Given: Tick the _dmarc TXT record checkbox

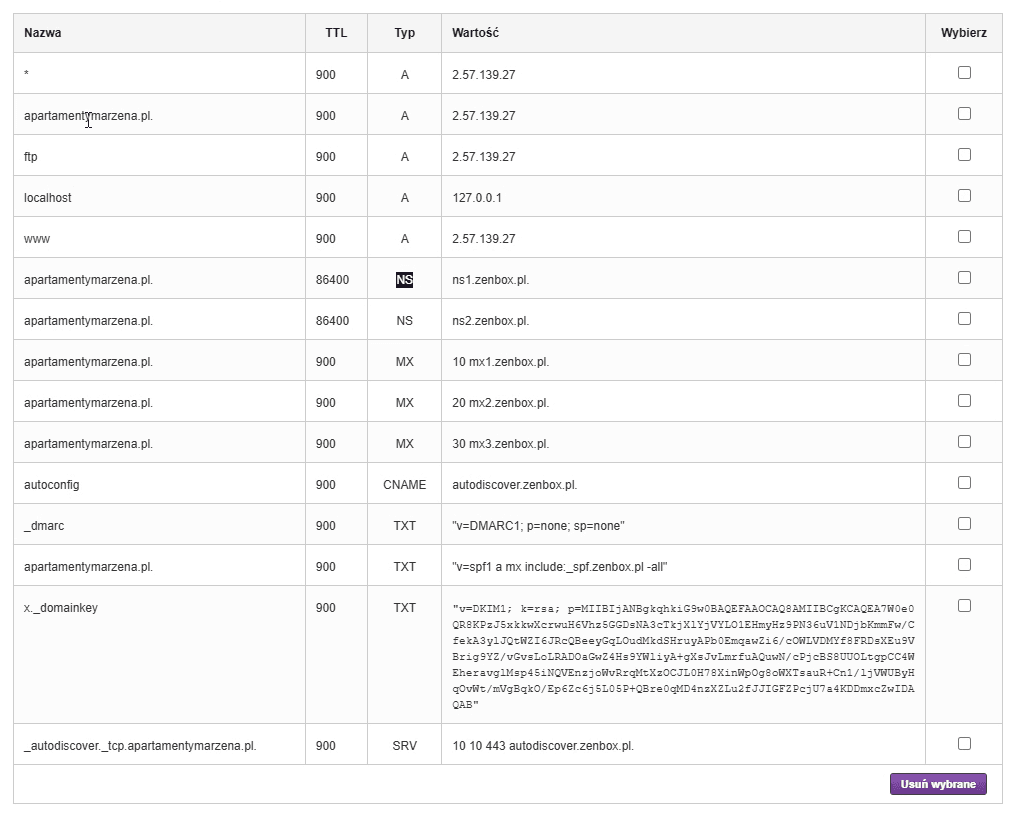Looking at the screenshot, I should (x=964, y=524).
